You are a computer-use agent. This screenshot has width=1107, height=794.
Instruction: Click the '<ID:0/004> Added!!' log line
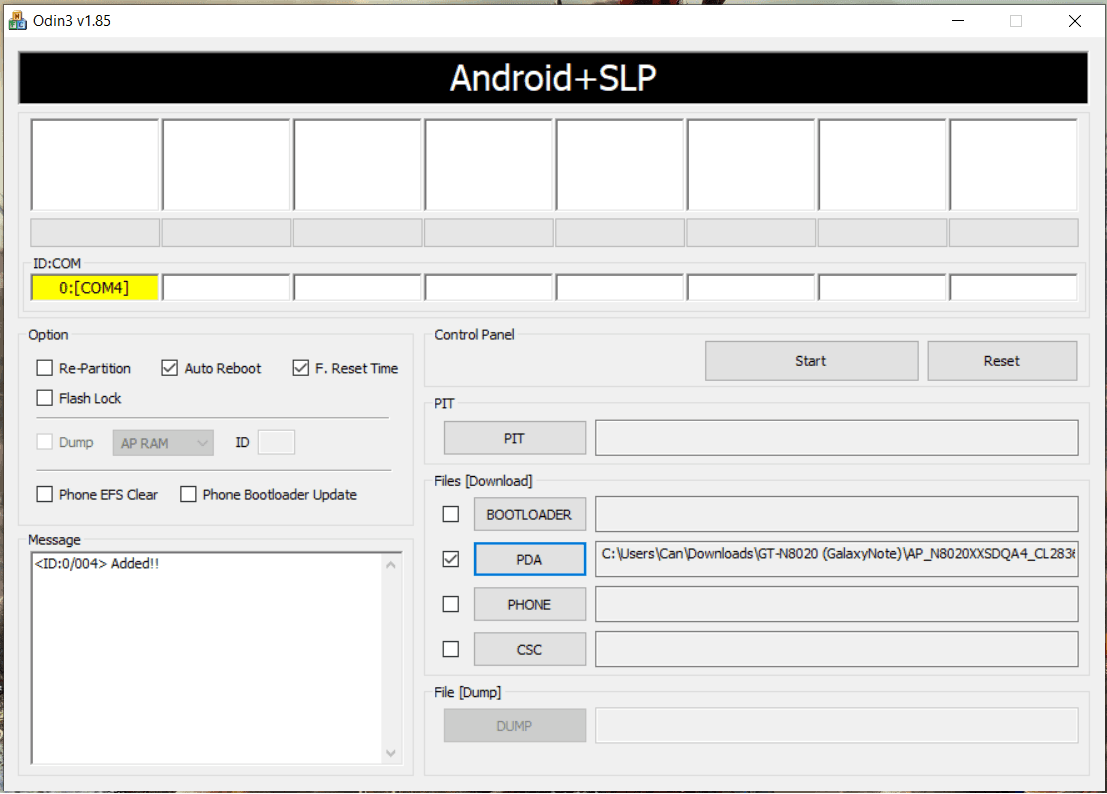point(97,563)
